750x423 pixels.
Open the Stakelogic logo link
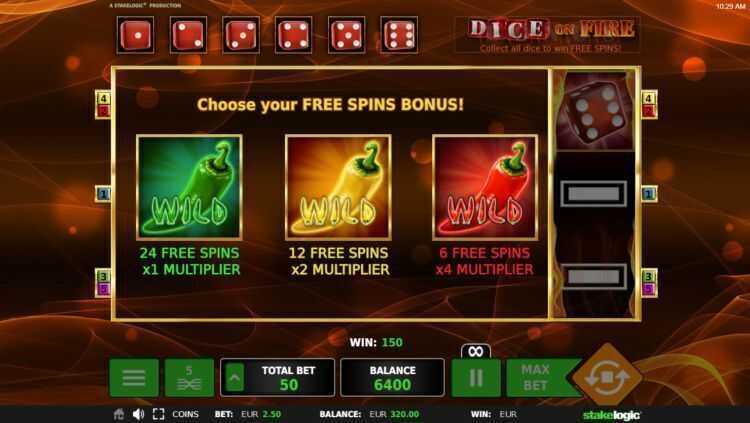pos(611,414)
